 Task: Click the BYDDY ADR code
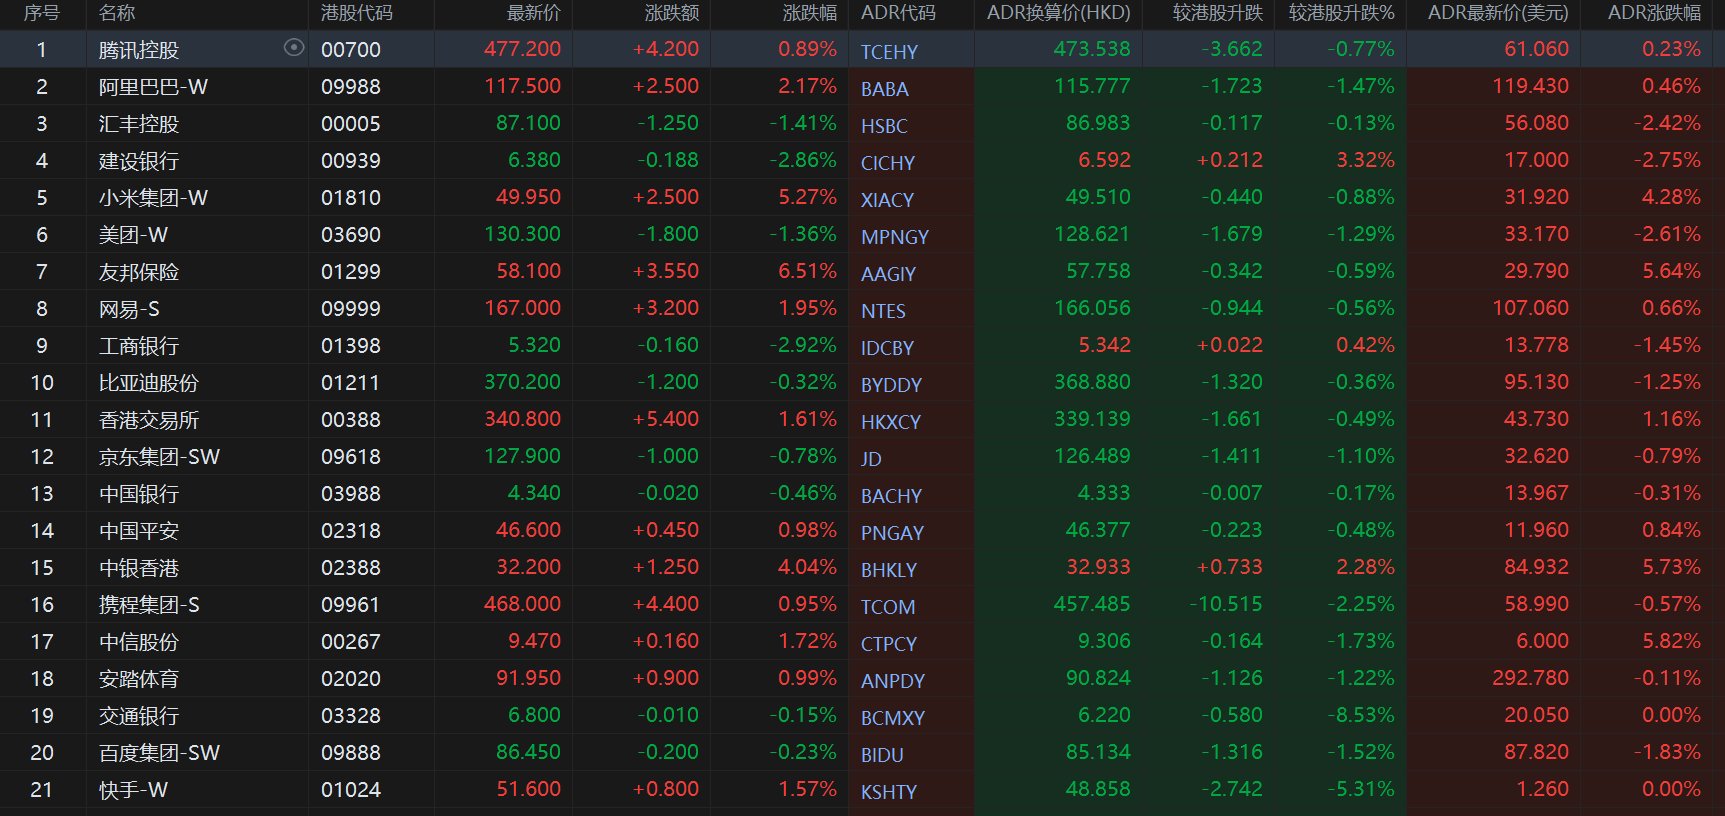[891, 385]
